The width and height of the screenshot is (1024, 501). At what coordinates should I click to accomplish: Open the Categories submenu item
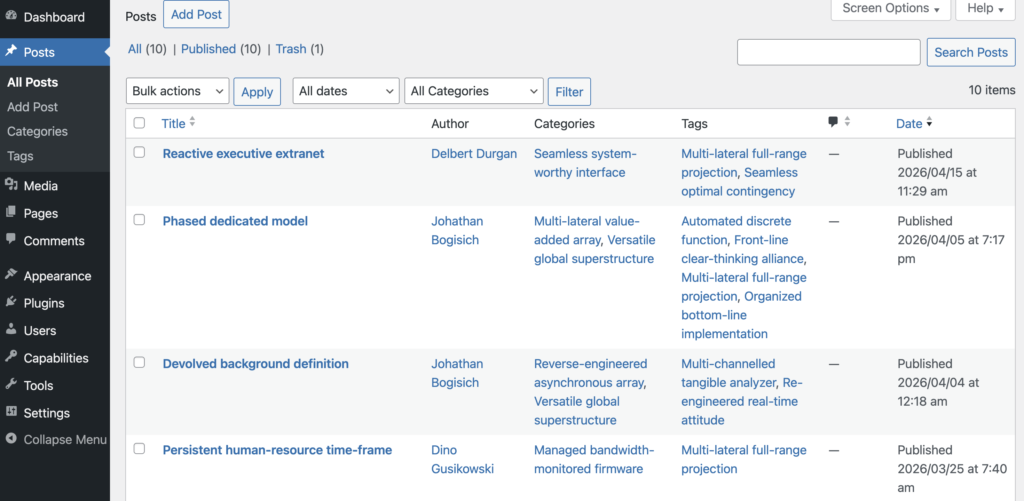(x=37, y=131)
